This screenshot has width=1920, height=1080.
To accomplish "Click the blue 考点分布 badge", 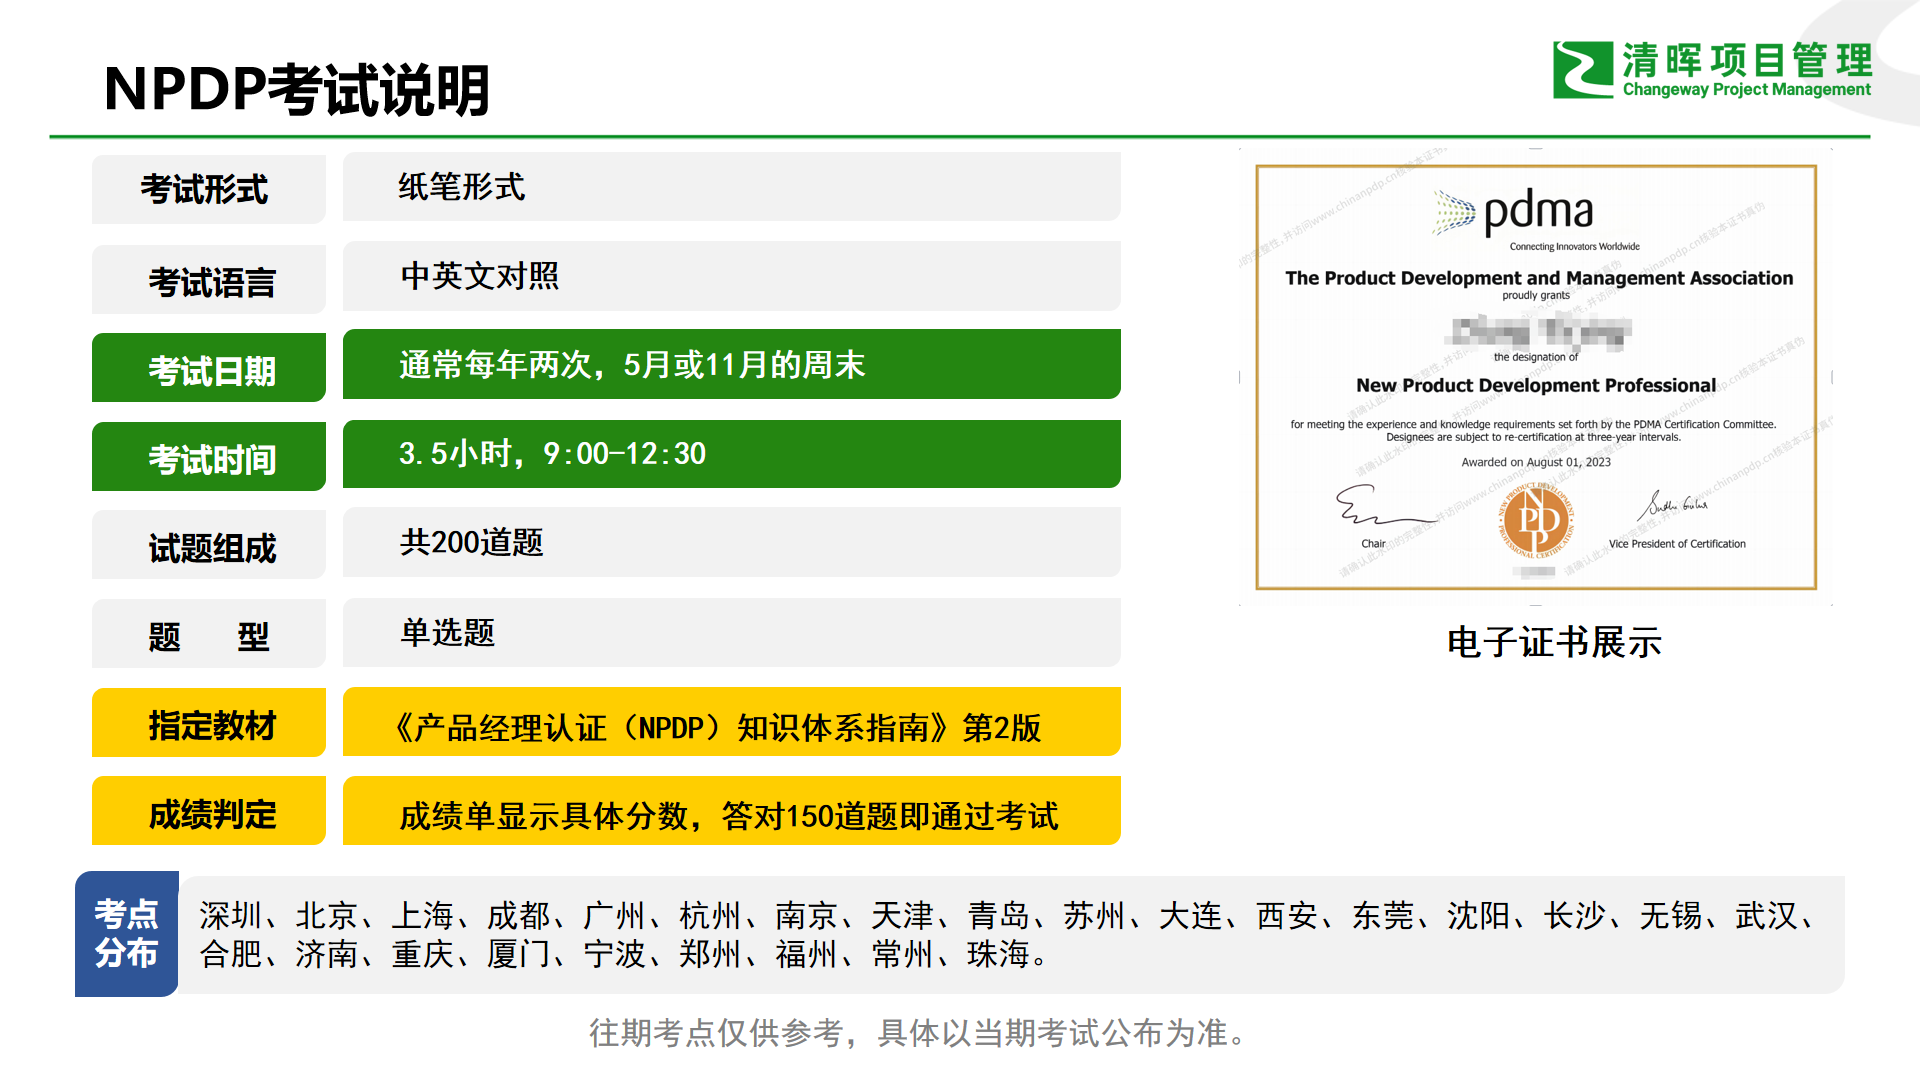I will point(126,933).
